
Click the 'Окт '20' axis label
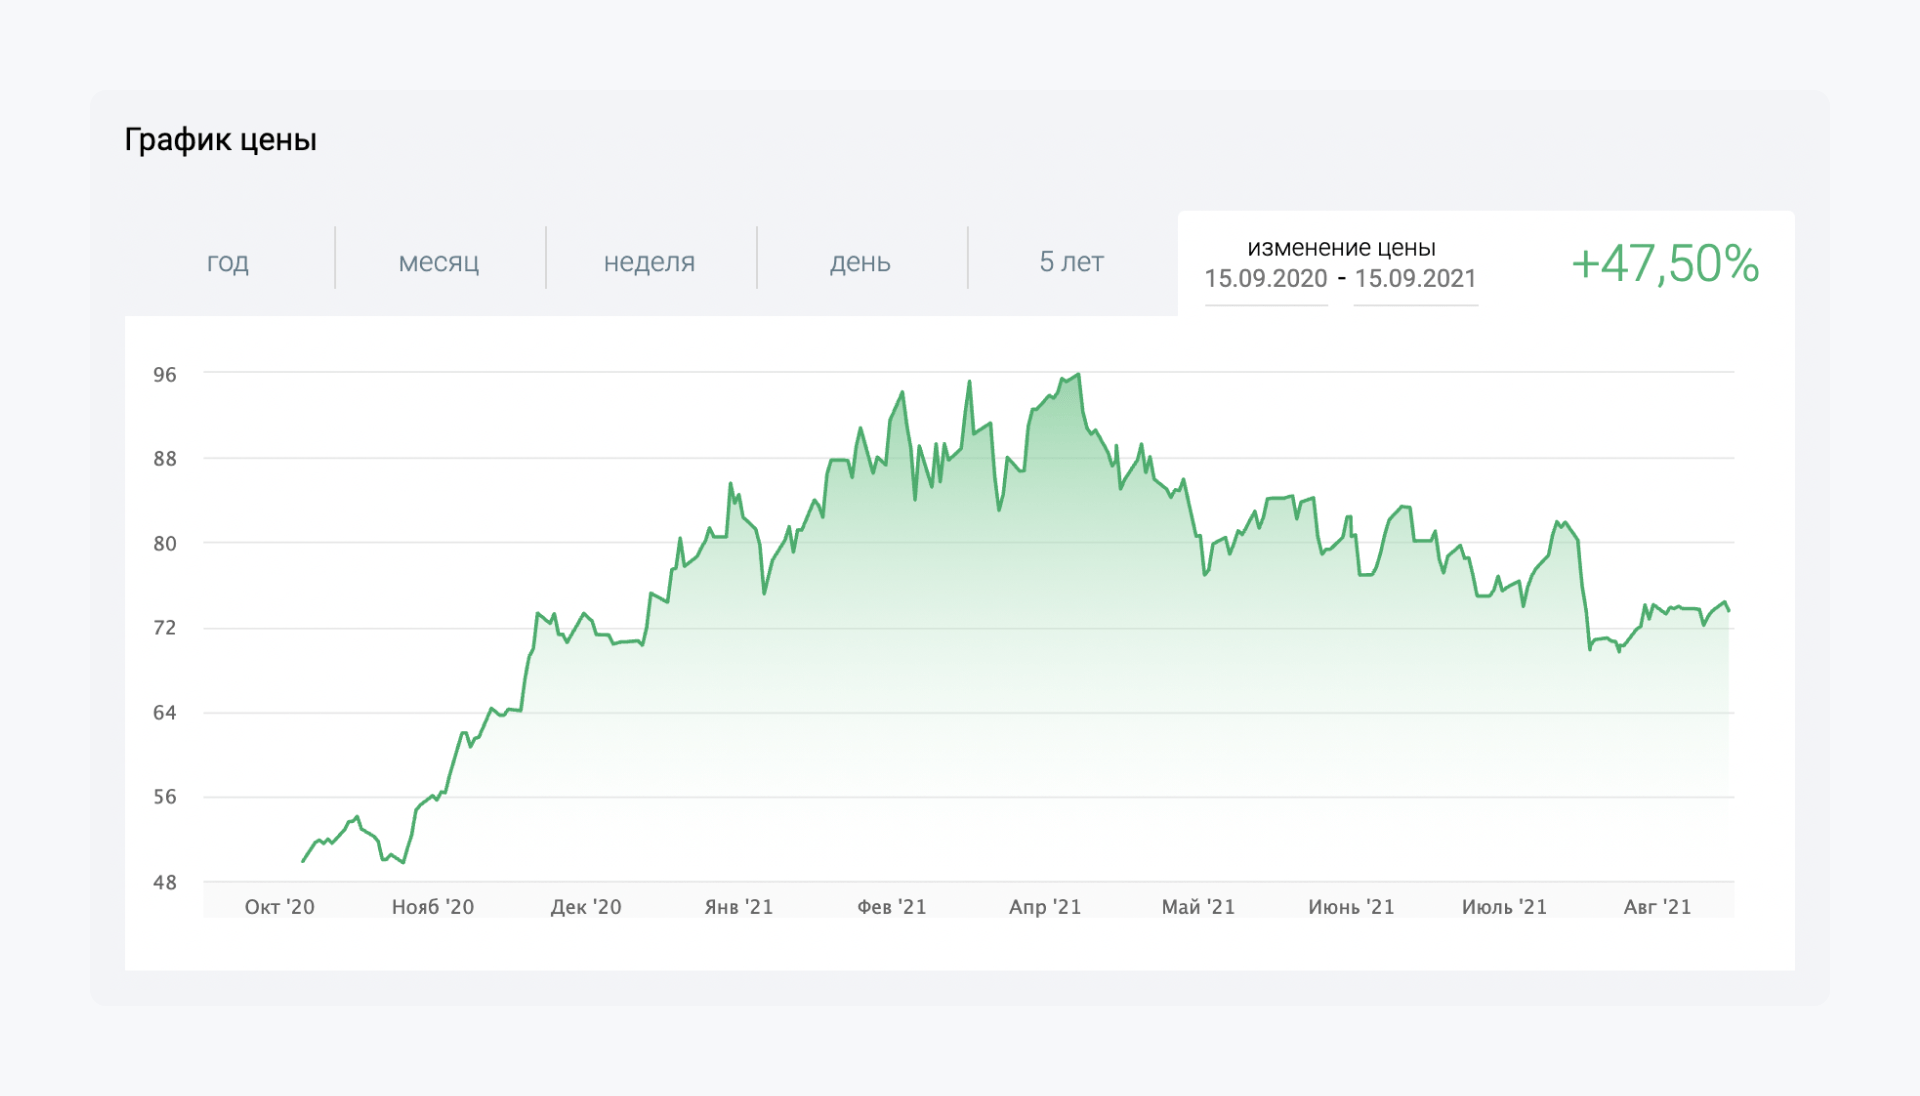click(280, 907)
